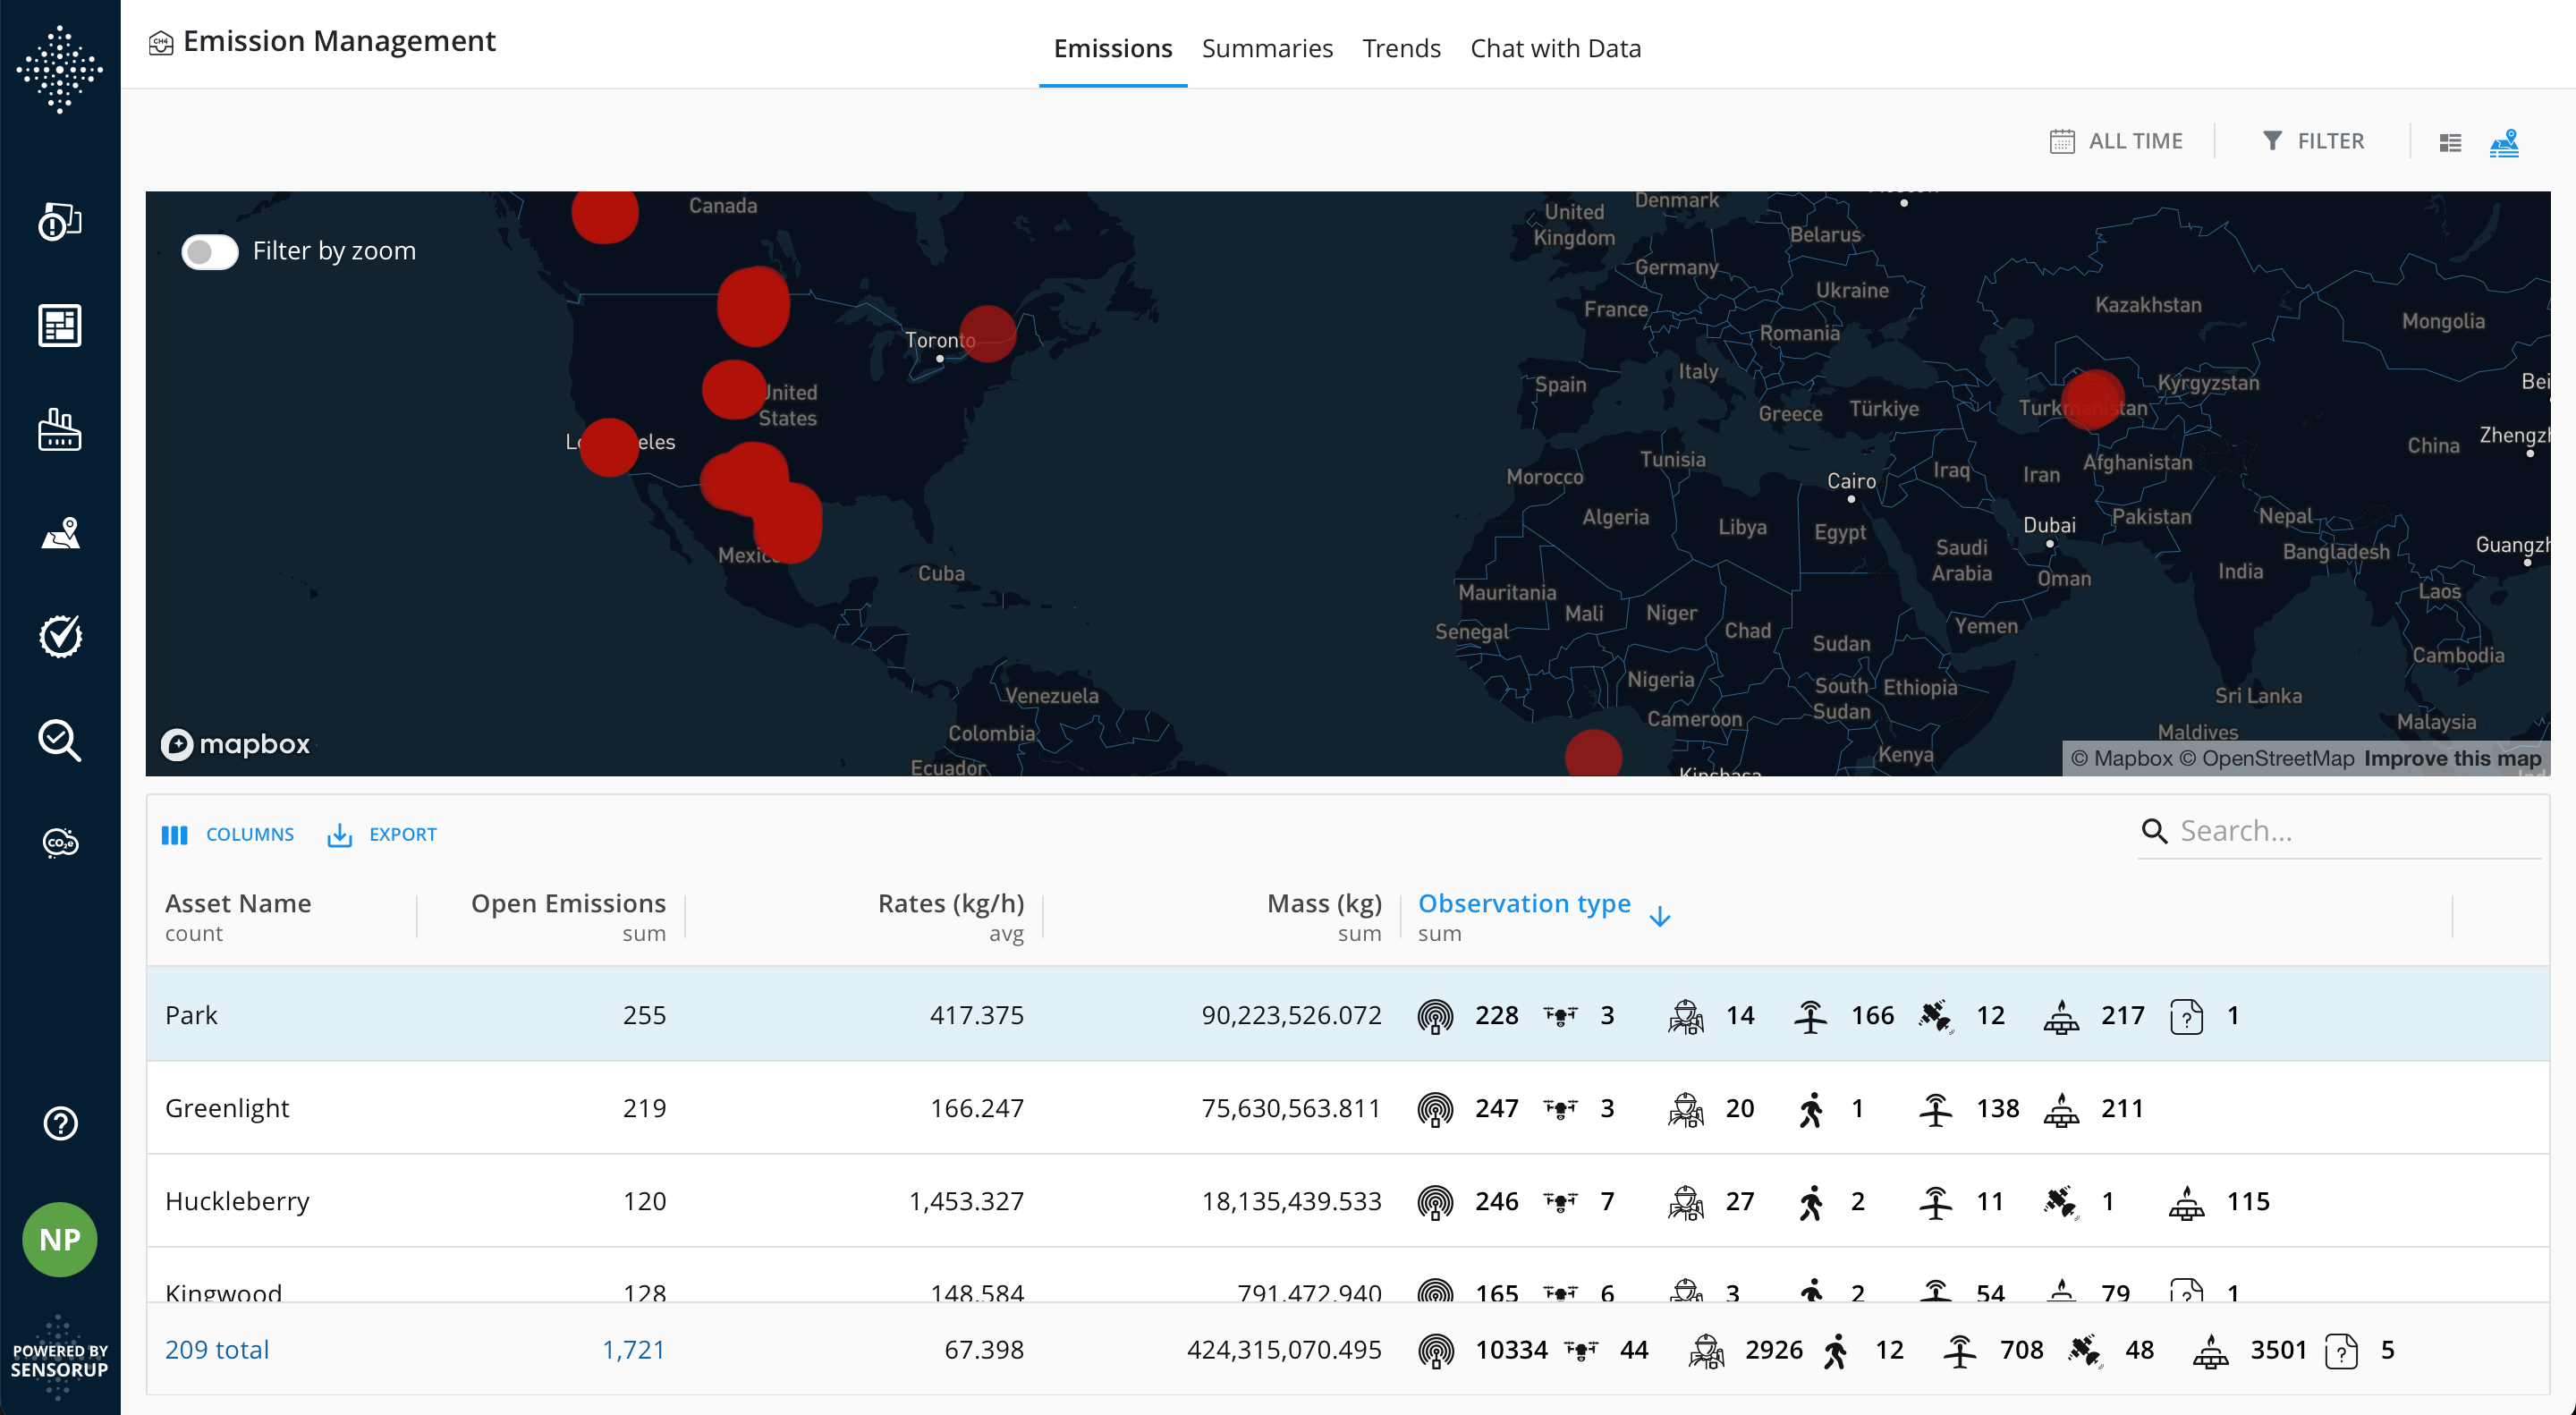Click the red cluster near Los Angeles
2576x1415 pixels.
pos(608,447)
